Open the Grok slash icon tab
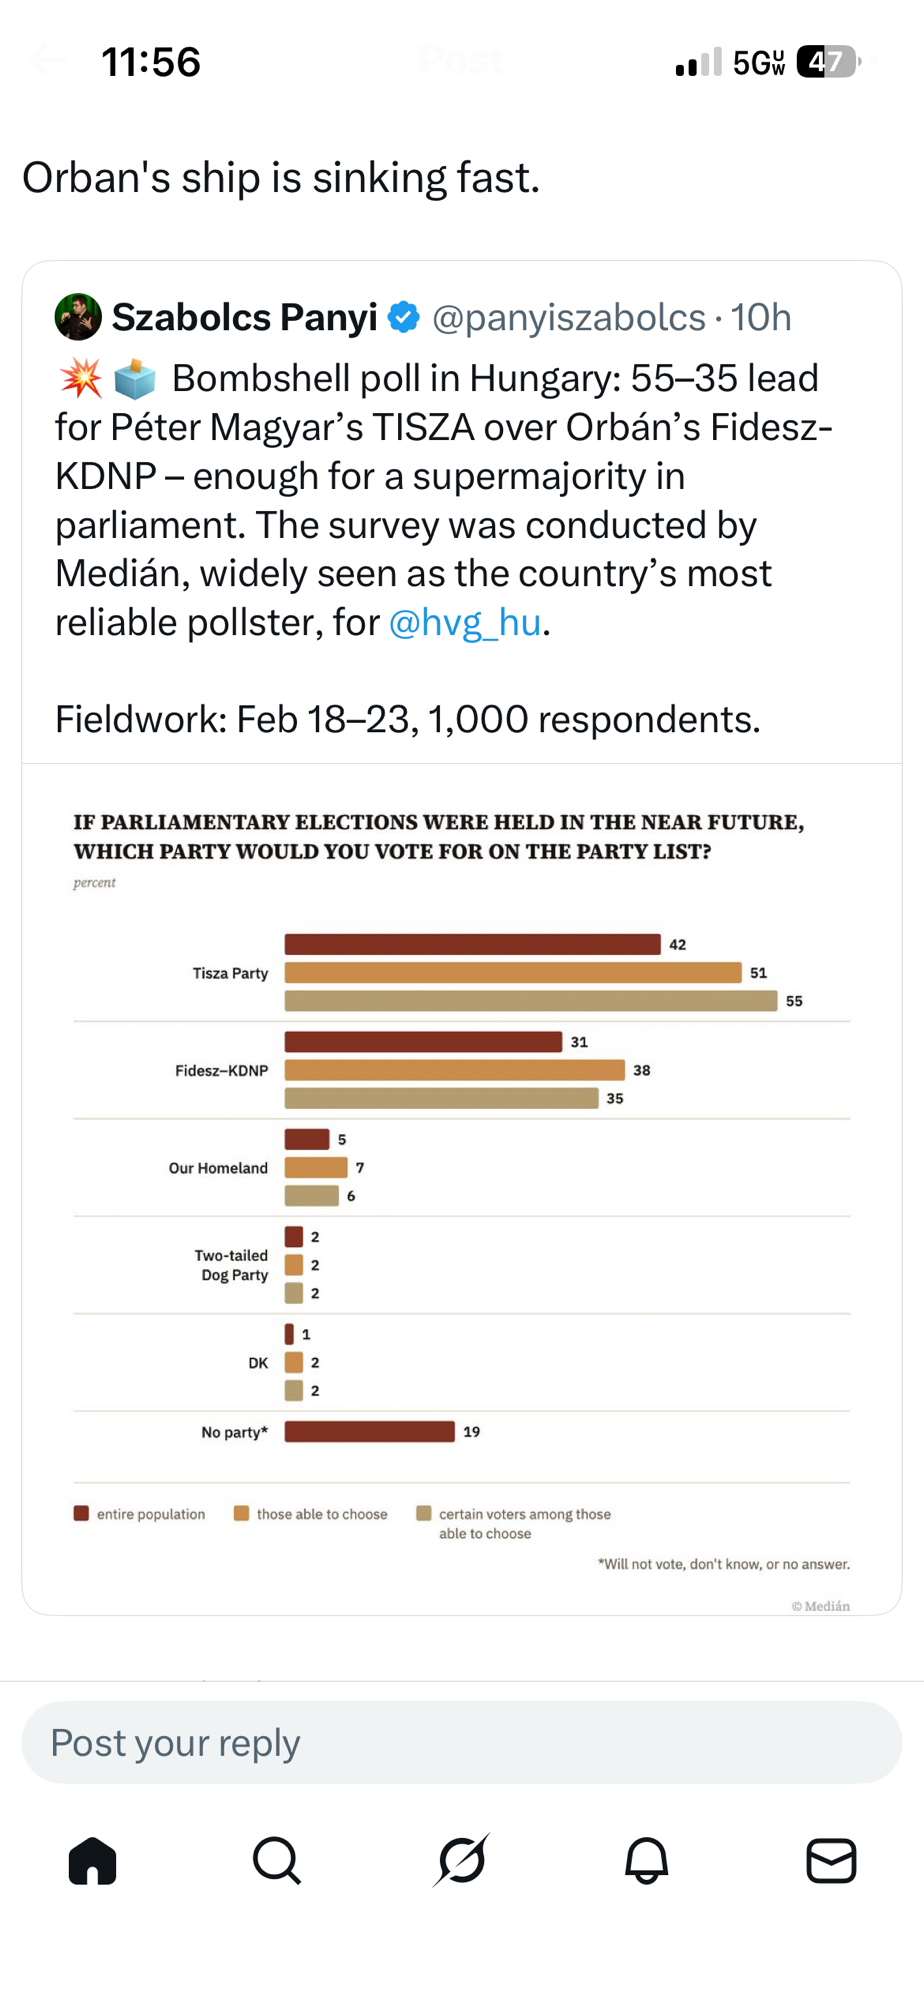 tap(462, 1861)
